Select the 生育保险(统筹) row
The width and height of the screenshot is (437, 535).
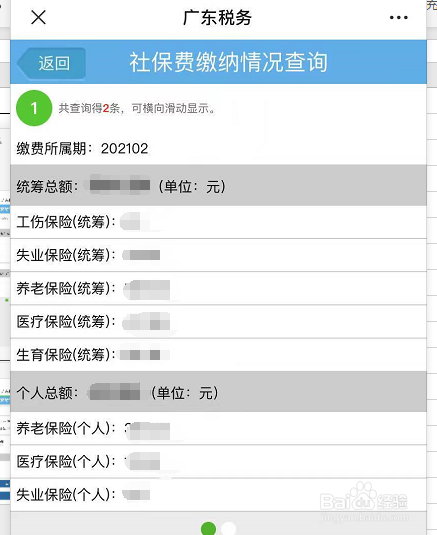[x=218, y=355]
